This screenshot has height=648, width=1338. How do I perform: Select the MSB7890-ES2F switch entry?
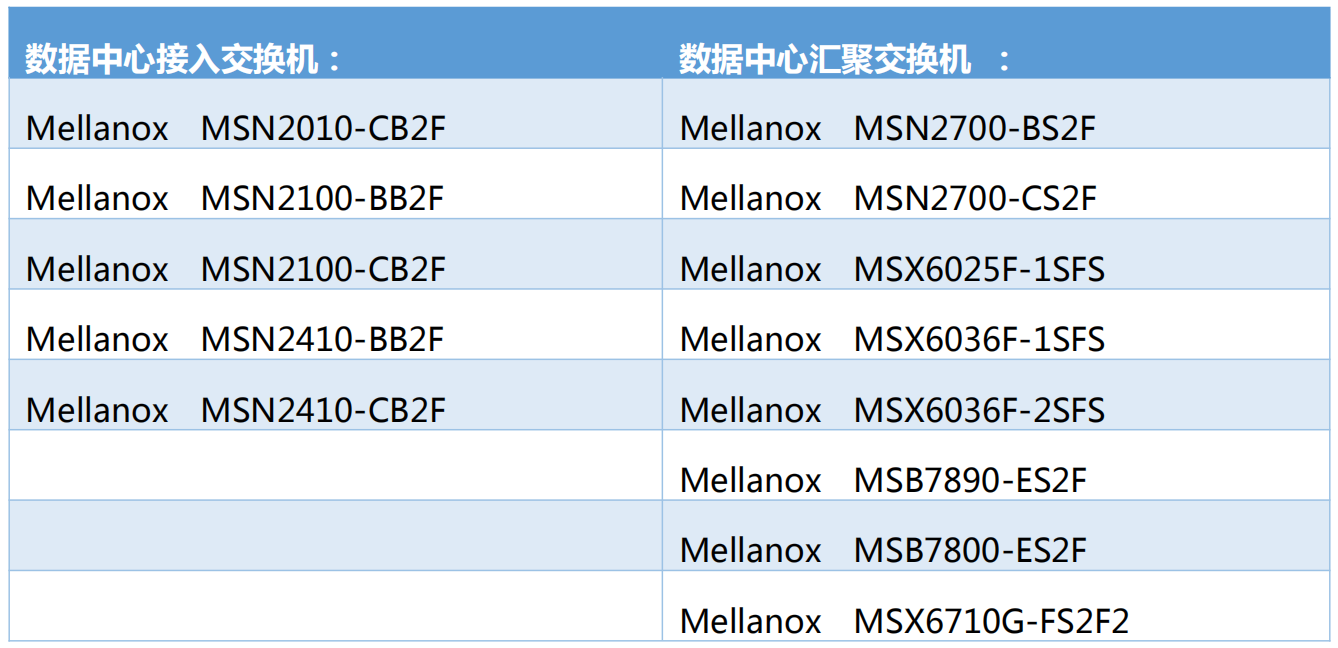click(x=970, y=480)
